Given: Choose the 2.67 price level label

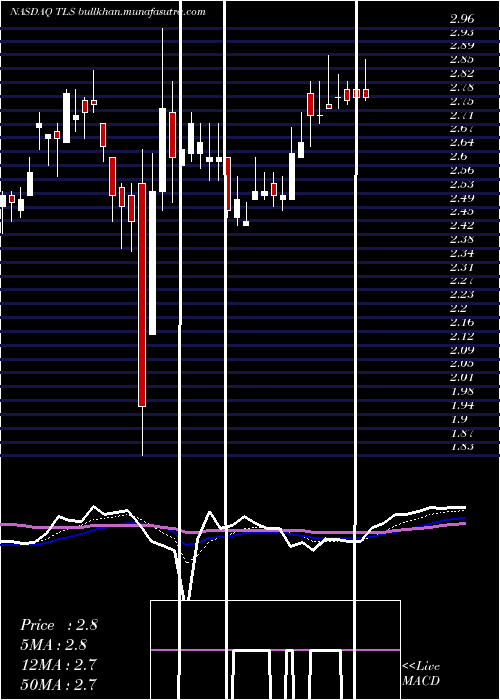Looking at the screenshot, I should (x=462, y=129).
